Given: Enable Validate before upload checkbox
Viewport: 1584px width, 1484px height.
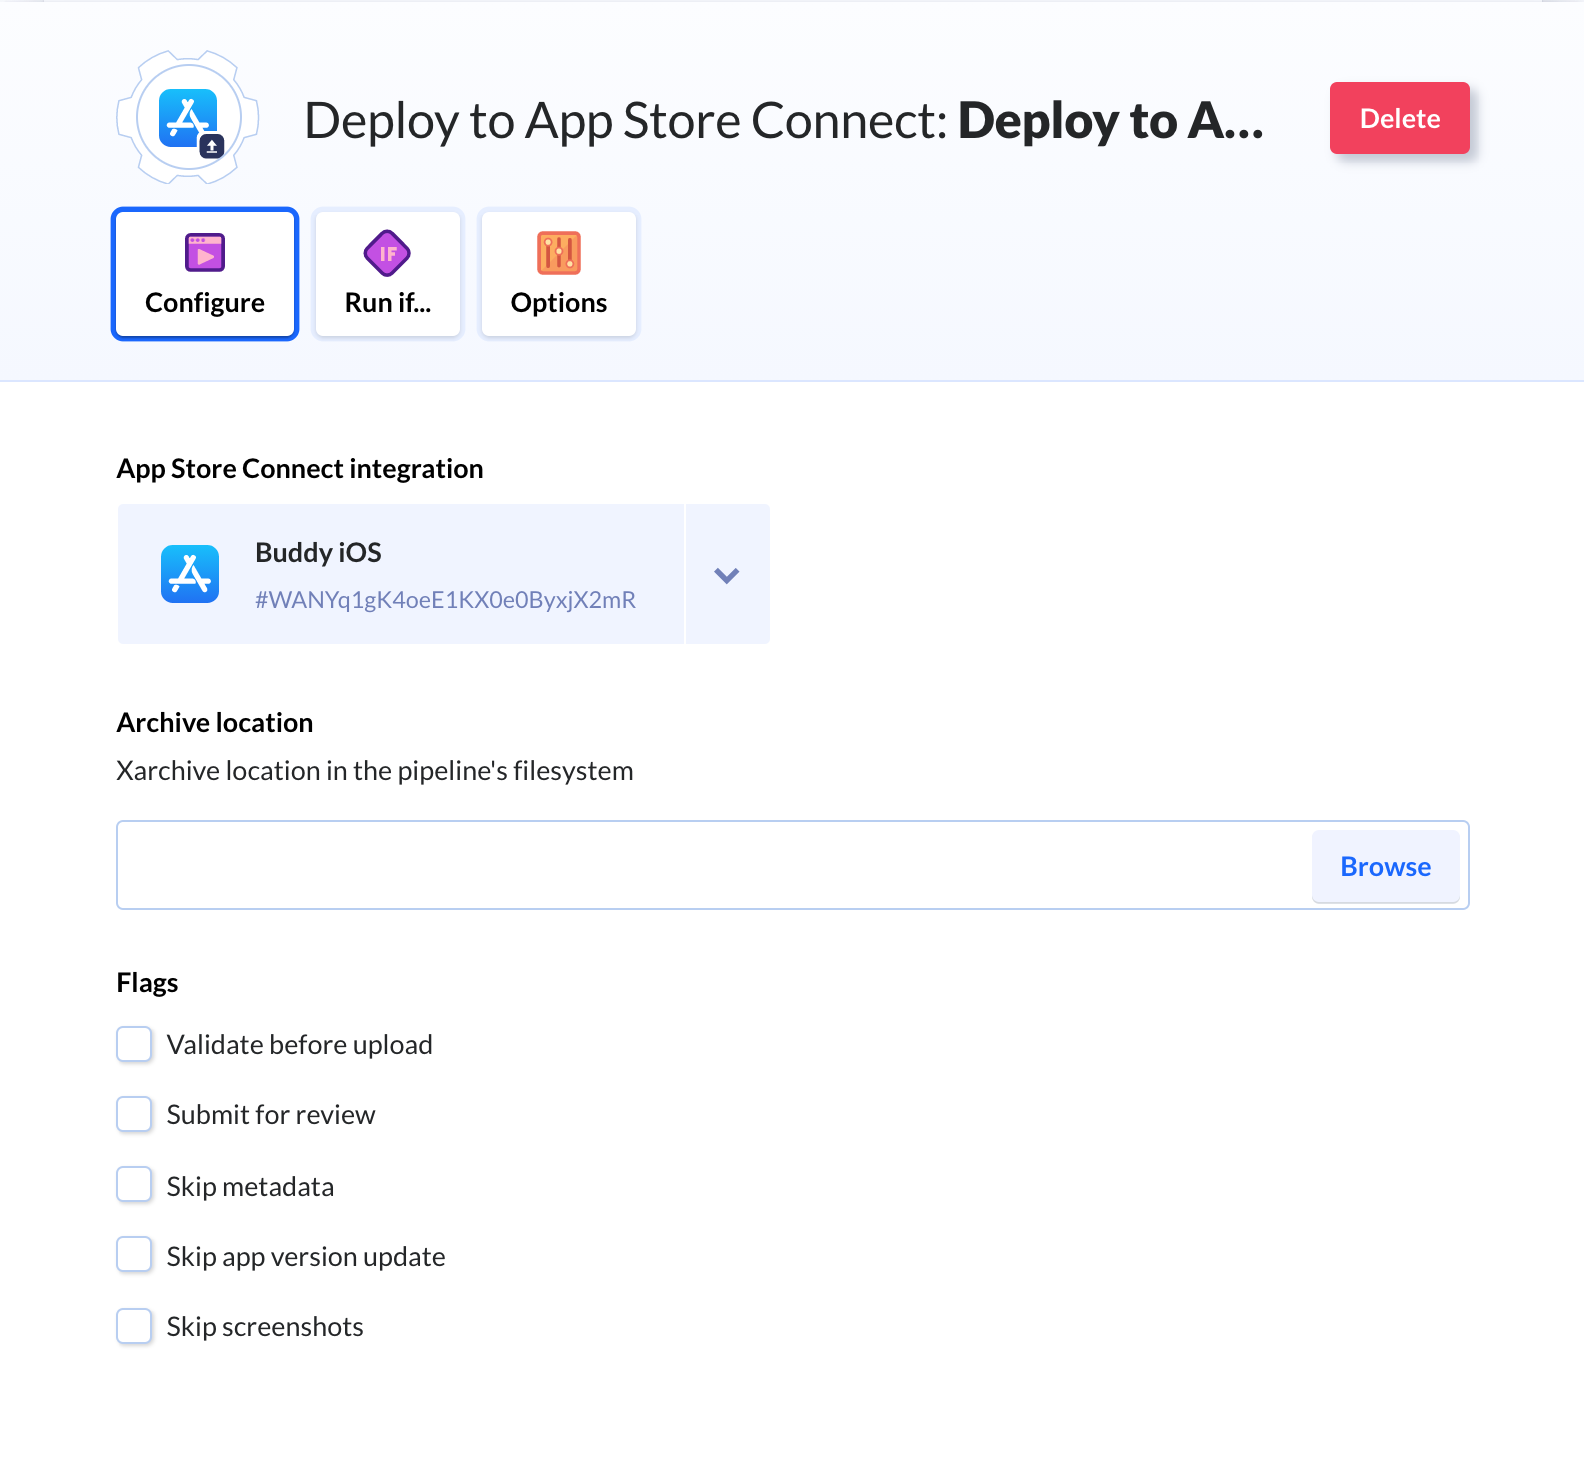Looking at the screenshot, I should (134, 1044).
